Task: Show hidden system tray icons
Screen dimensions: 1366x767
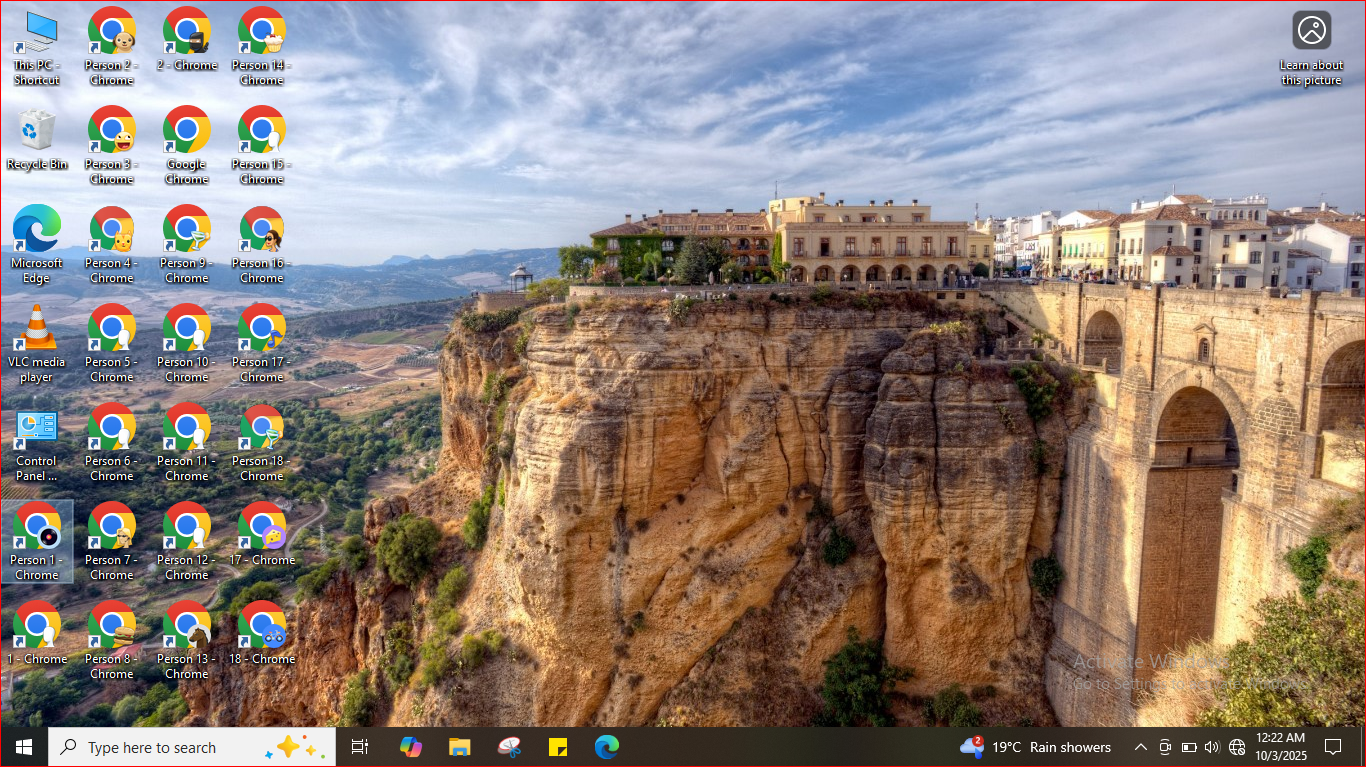Action: click(1140, 747)
